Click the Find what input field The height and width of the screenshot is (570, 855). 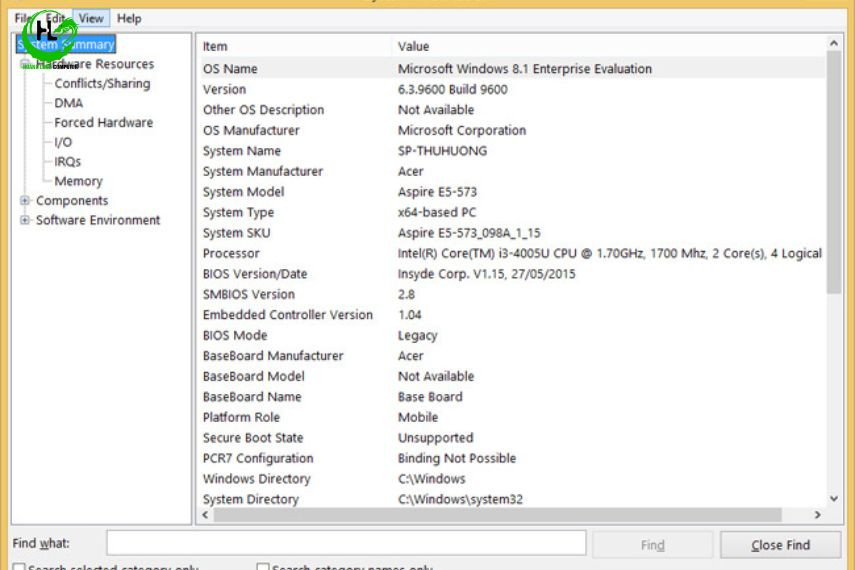346,543
